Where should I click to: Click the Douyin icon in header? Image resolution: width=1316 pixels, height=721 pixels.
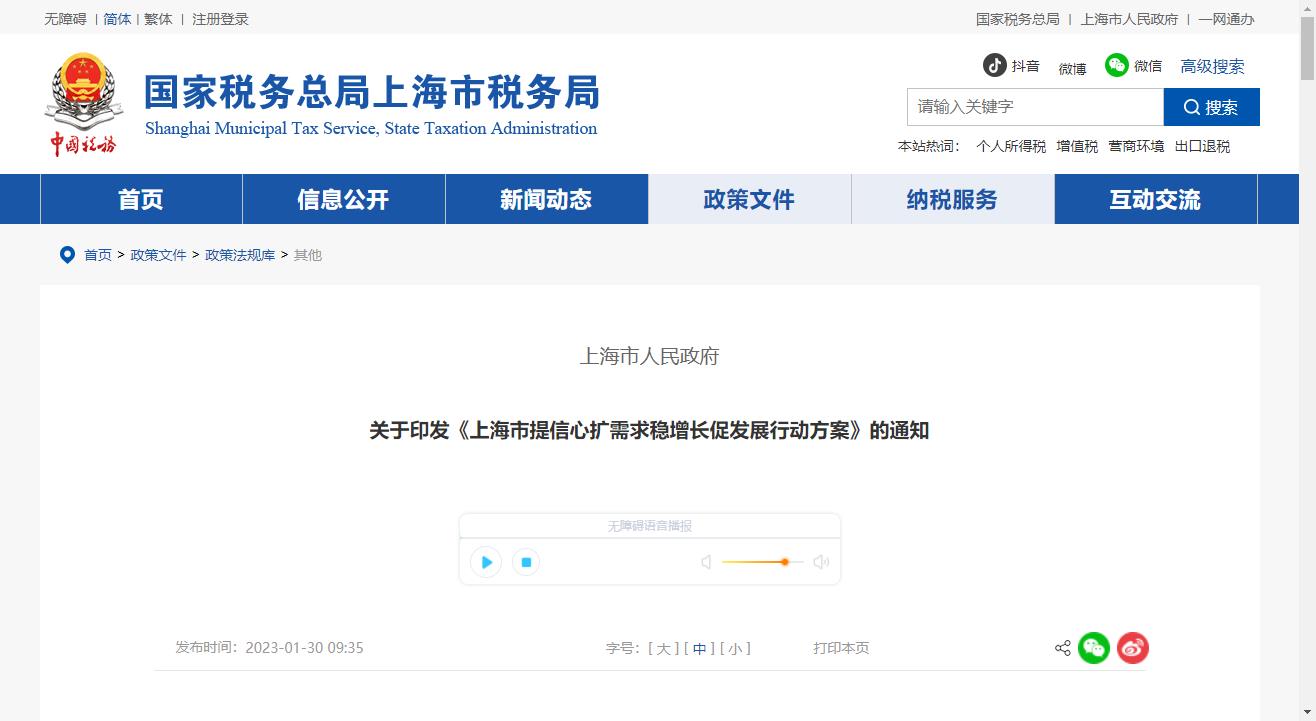click(x=994, y=66)
